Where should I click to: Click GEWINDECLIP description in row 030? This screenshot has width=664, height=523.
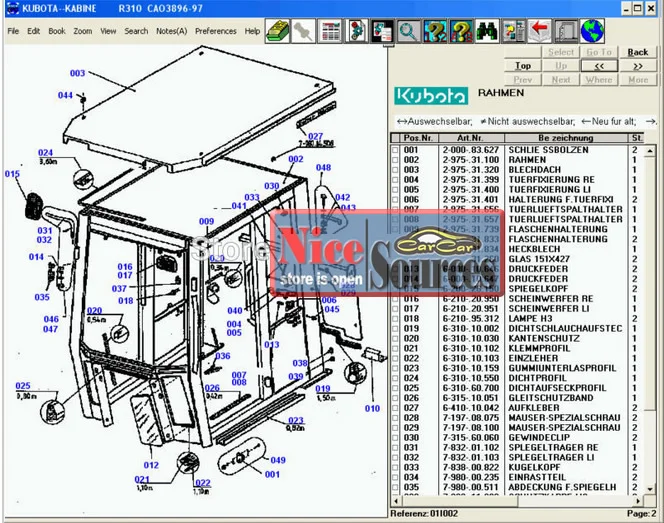click(x=539, y=438)
